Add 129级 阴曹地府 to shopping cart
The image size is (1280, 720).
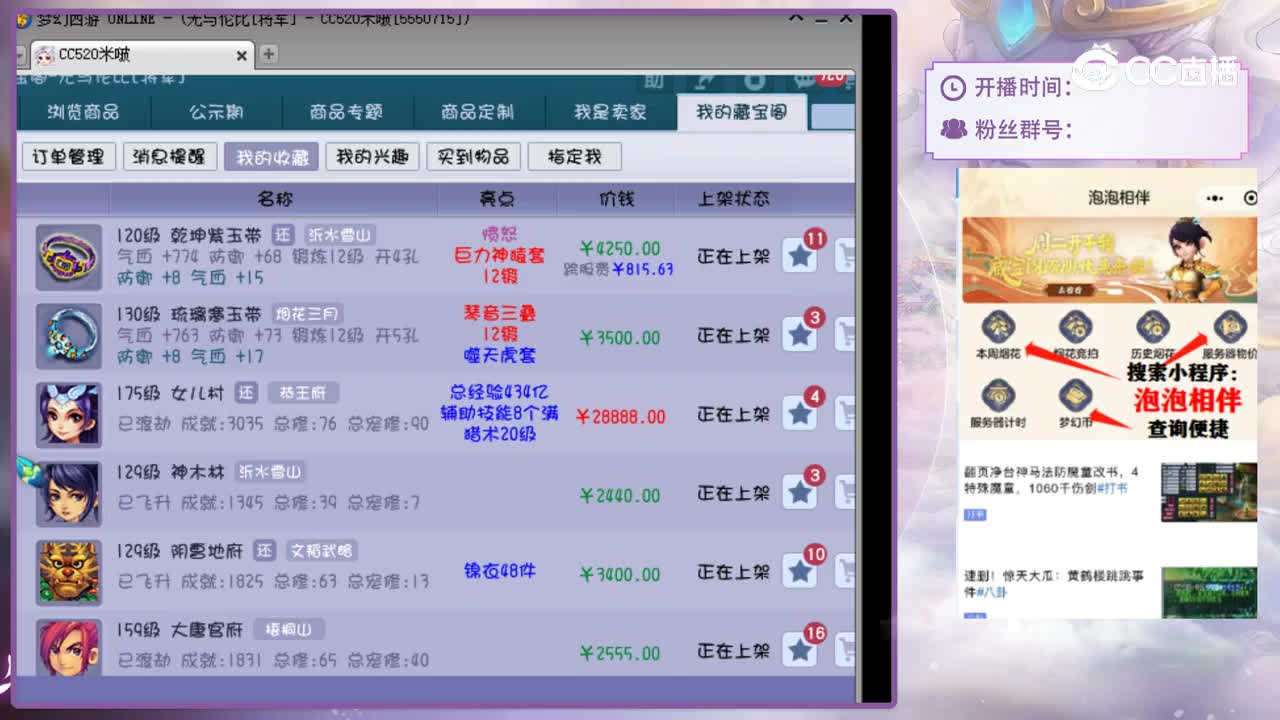click(845, 571)
